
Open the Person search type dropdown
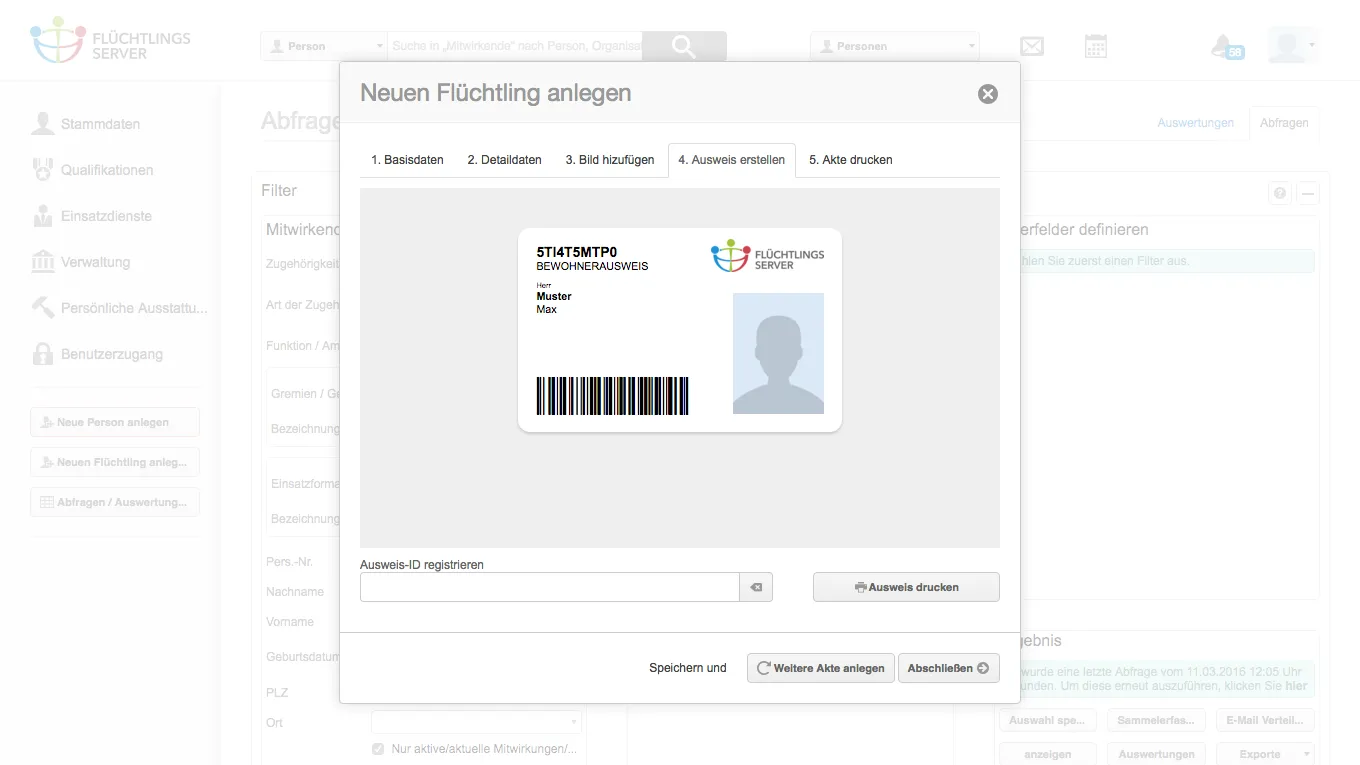[324, 46]
